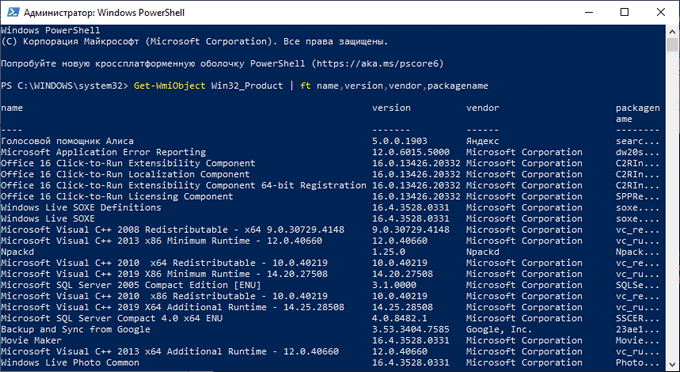Click the 'version' column header text

pyautogui.click(x=391, y=108)
